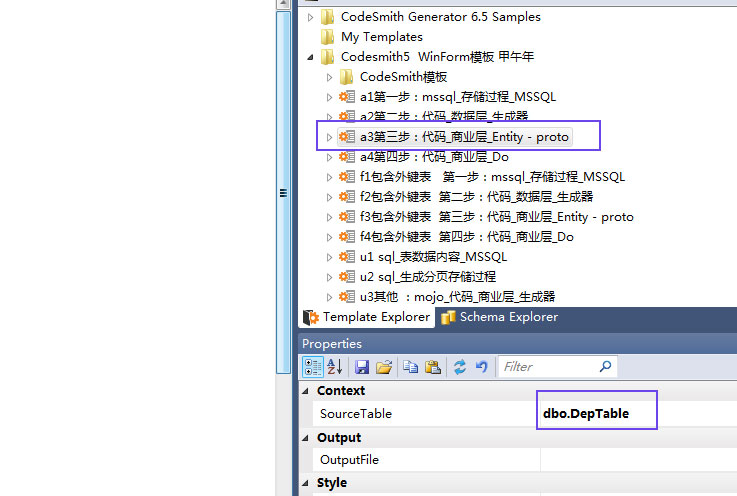Click the template icon beside f2包含外键表
Screen dimensions: 737x496
pyautogui.click(x=347, y=197)
